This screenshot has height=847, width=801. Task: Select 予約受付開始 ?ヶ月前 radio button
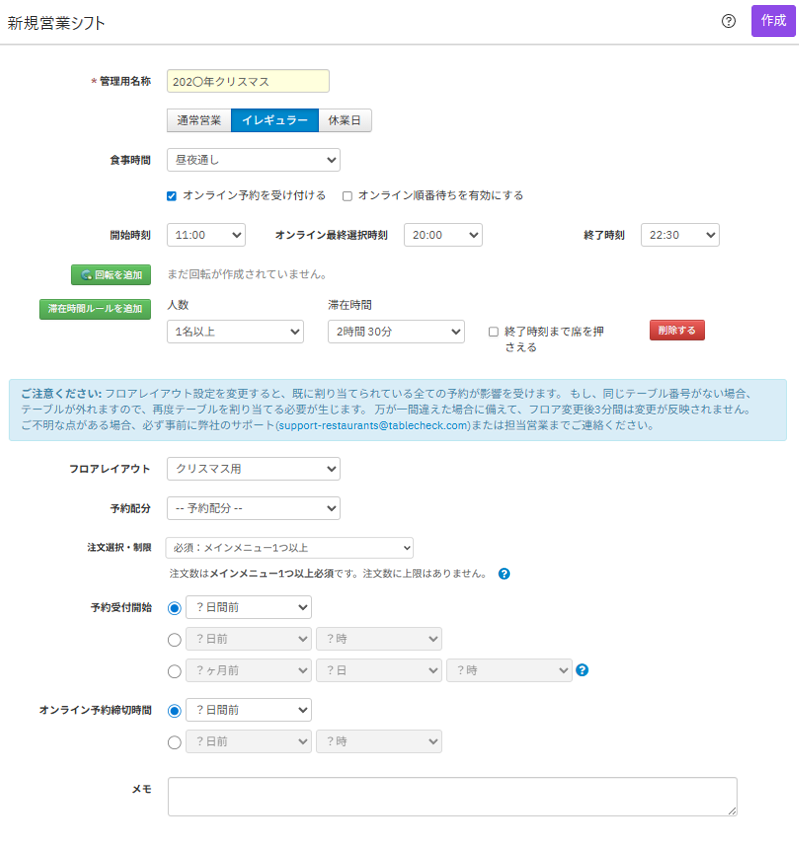coord(174,671)
